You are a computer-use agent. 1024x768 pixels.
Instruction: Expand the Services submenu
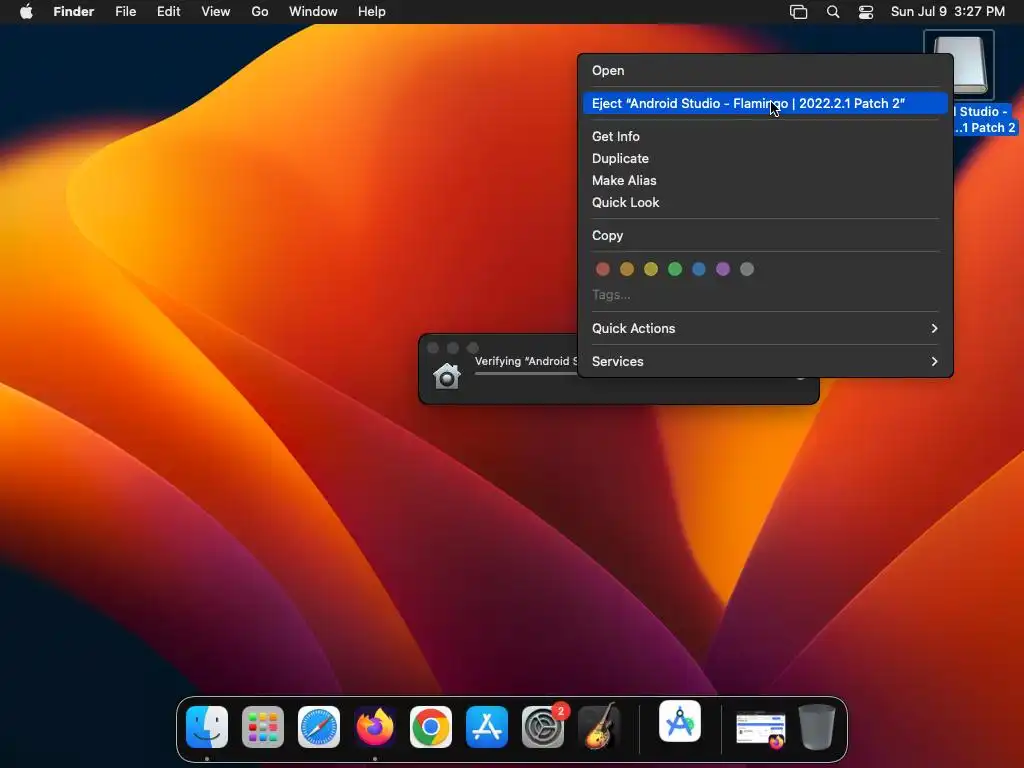pyautogui.click(x=765, y=362)
